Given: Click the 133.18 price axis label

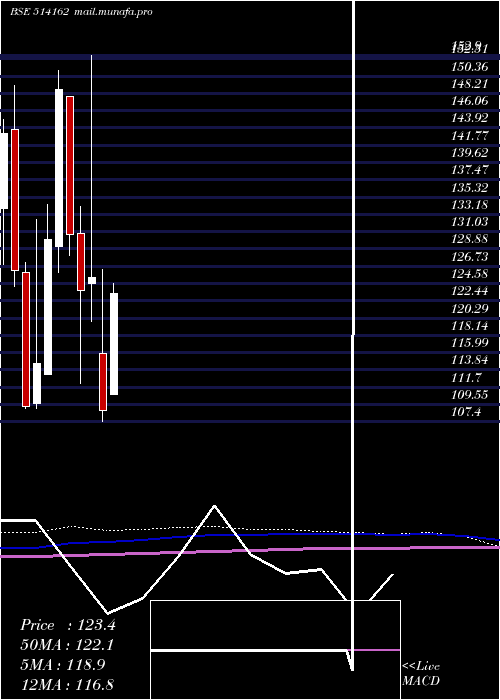Looking at the screenshot, I should (470, 205).
